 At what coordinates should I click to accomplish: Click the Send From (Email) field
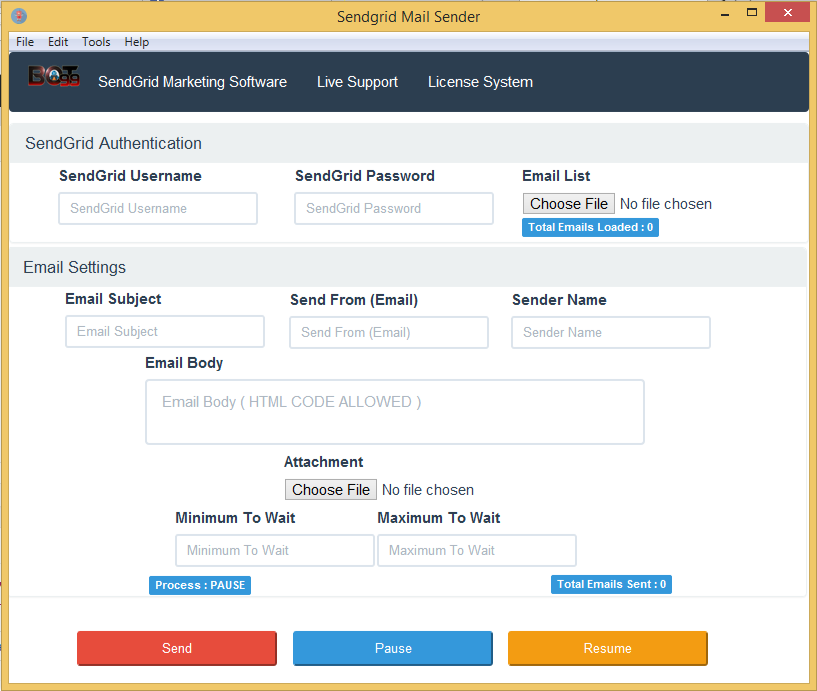pos(389,333)
